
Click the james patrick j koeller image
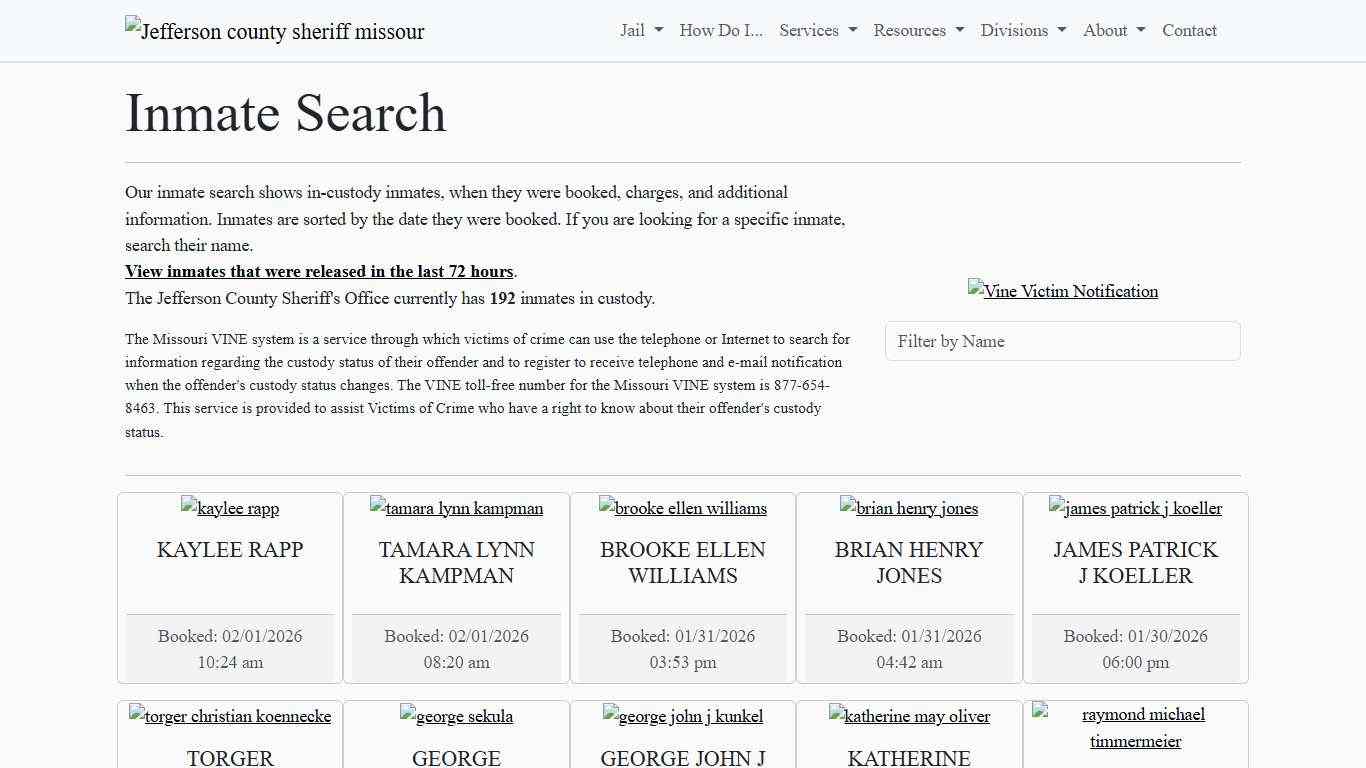(1136, 508)
